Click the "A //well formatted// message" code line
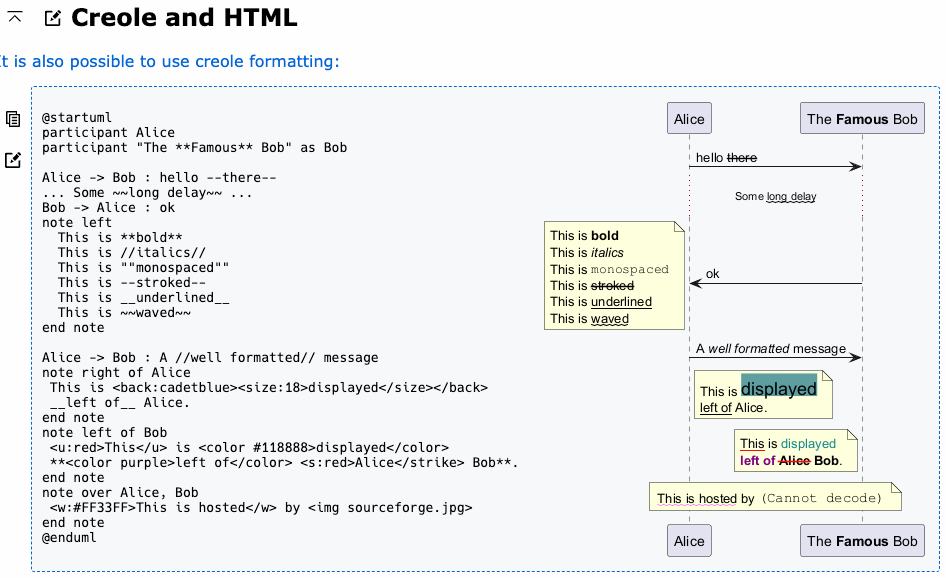Image resolution: width=946 pixels, height=578 pixels. click(210, 358)
